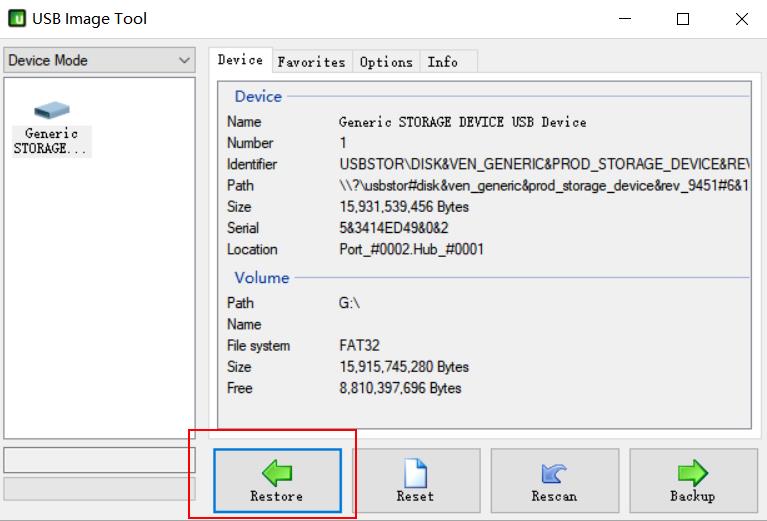Click the volume Free bytes value
The width and height of the screenshot is (767, 521).
pyautogui.click(x=400, y=388)
